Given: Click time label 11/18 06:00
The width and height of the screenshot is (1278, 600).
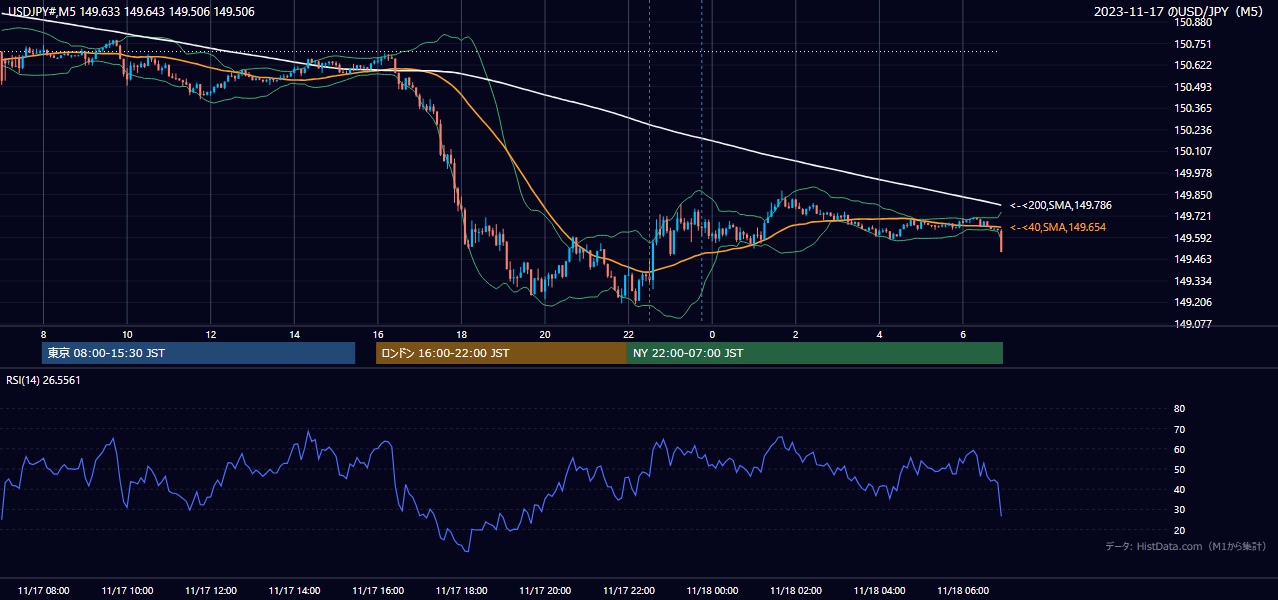Looking at the screenshot, I should (963, 591).
